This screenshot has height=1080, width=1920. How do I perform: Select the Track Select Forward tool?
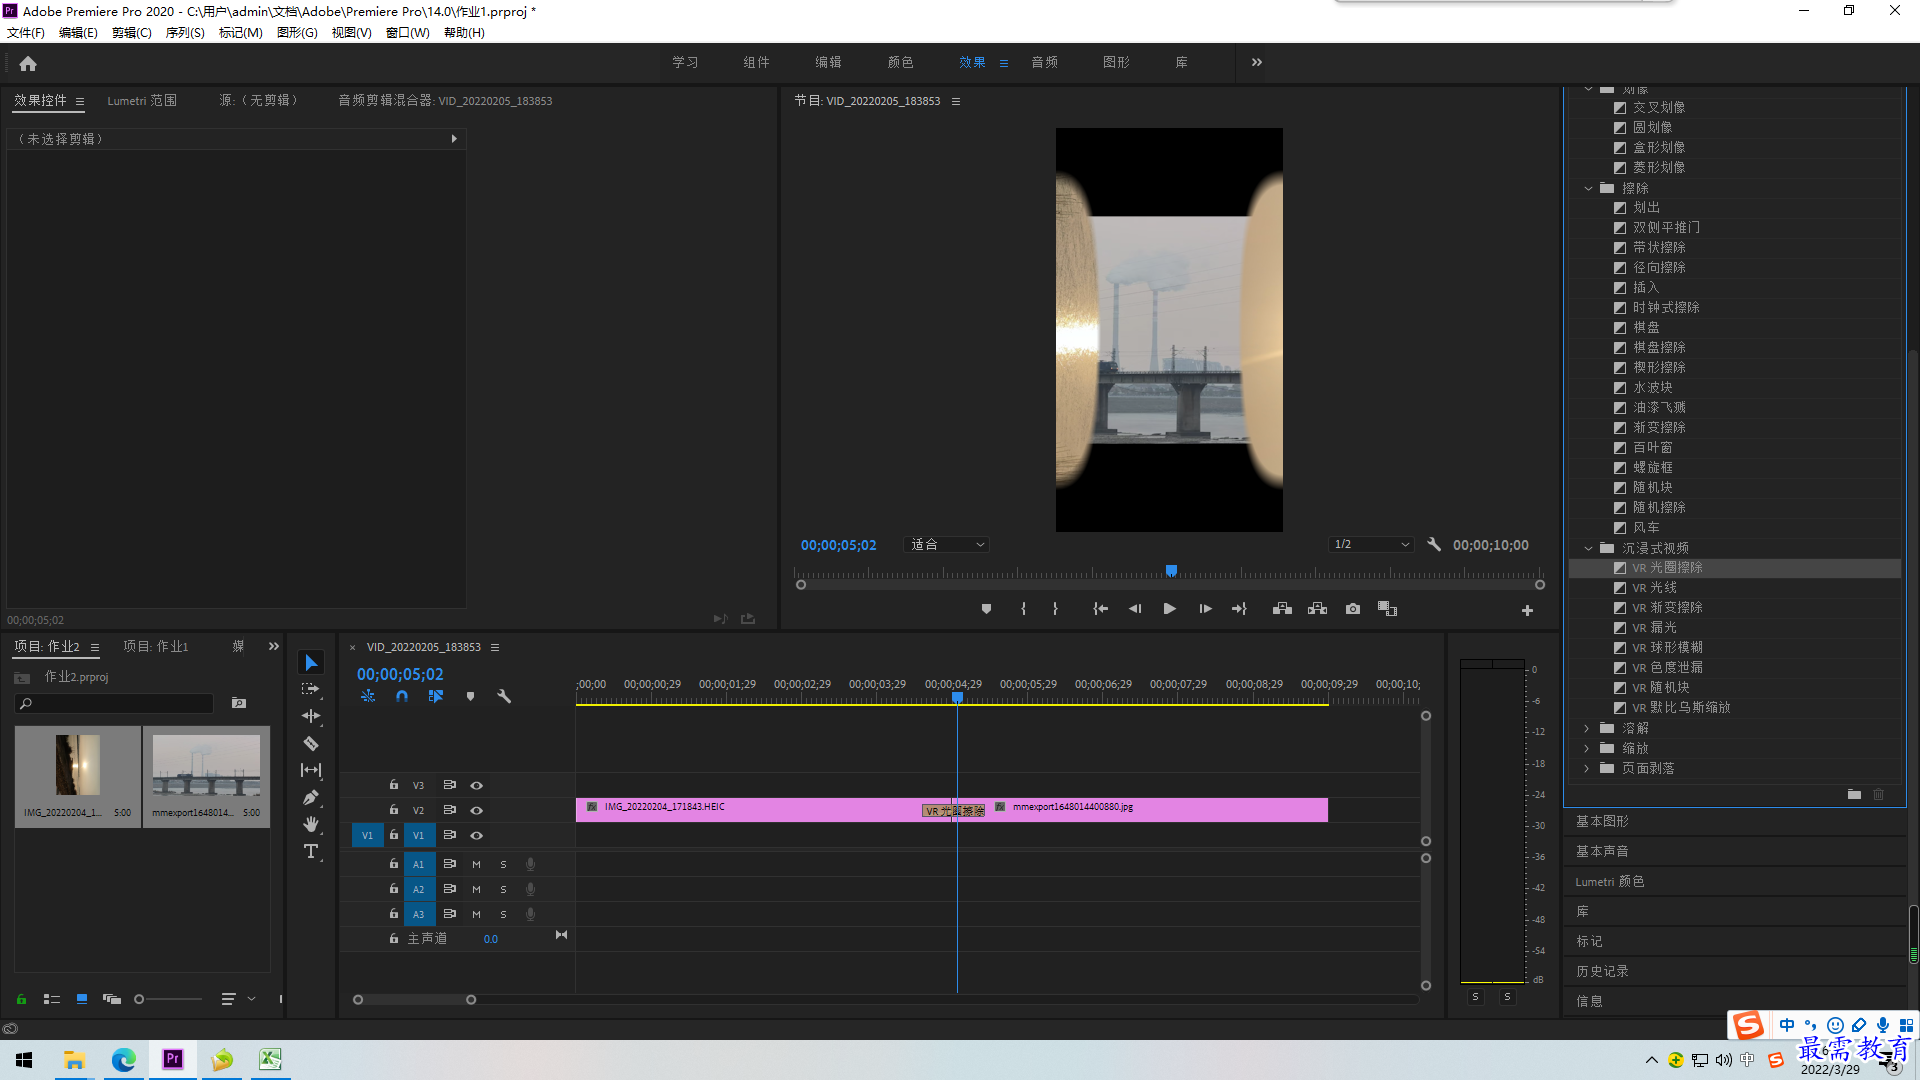click(311, 689)
